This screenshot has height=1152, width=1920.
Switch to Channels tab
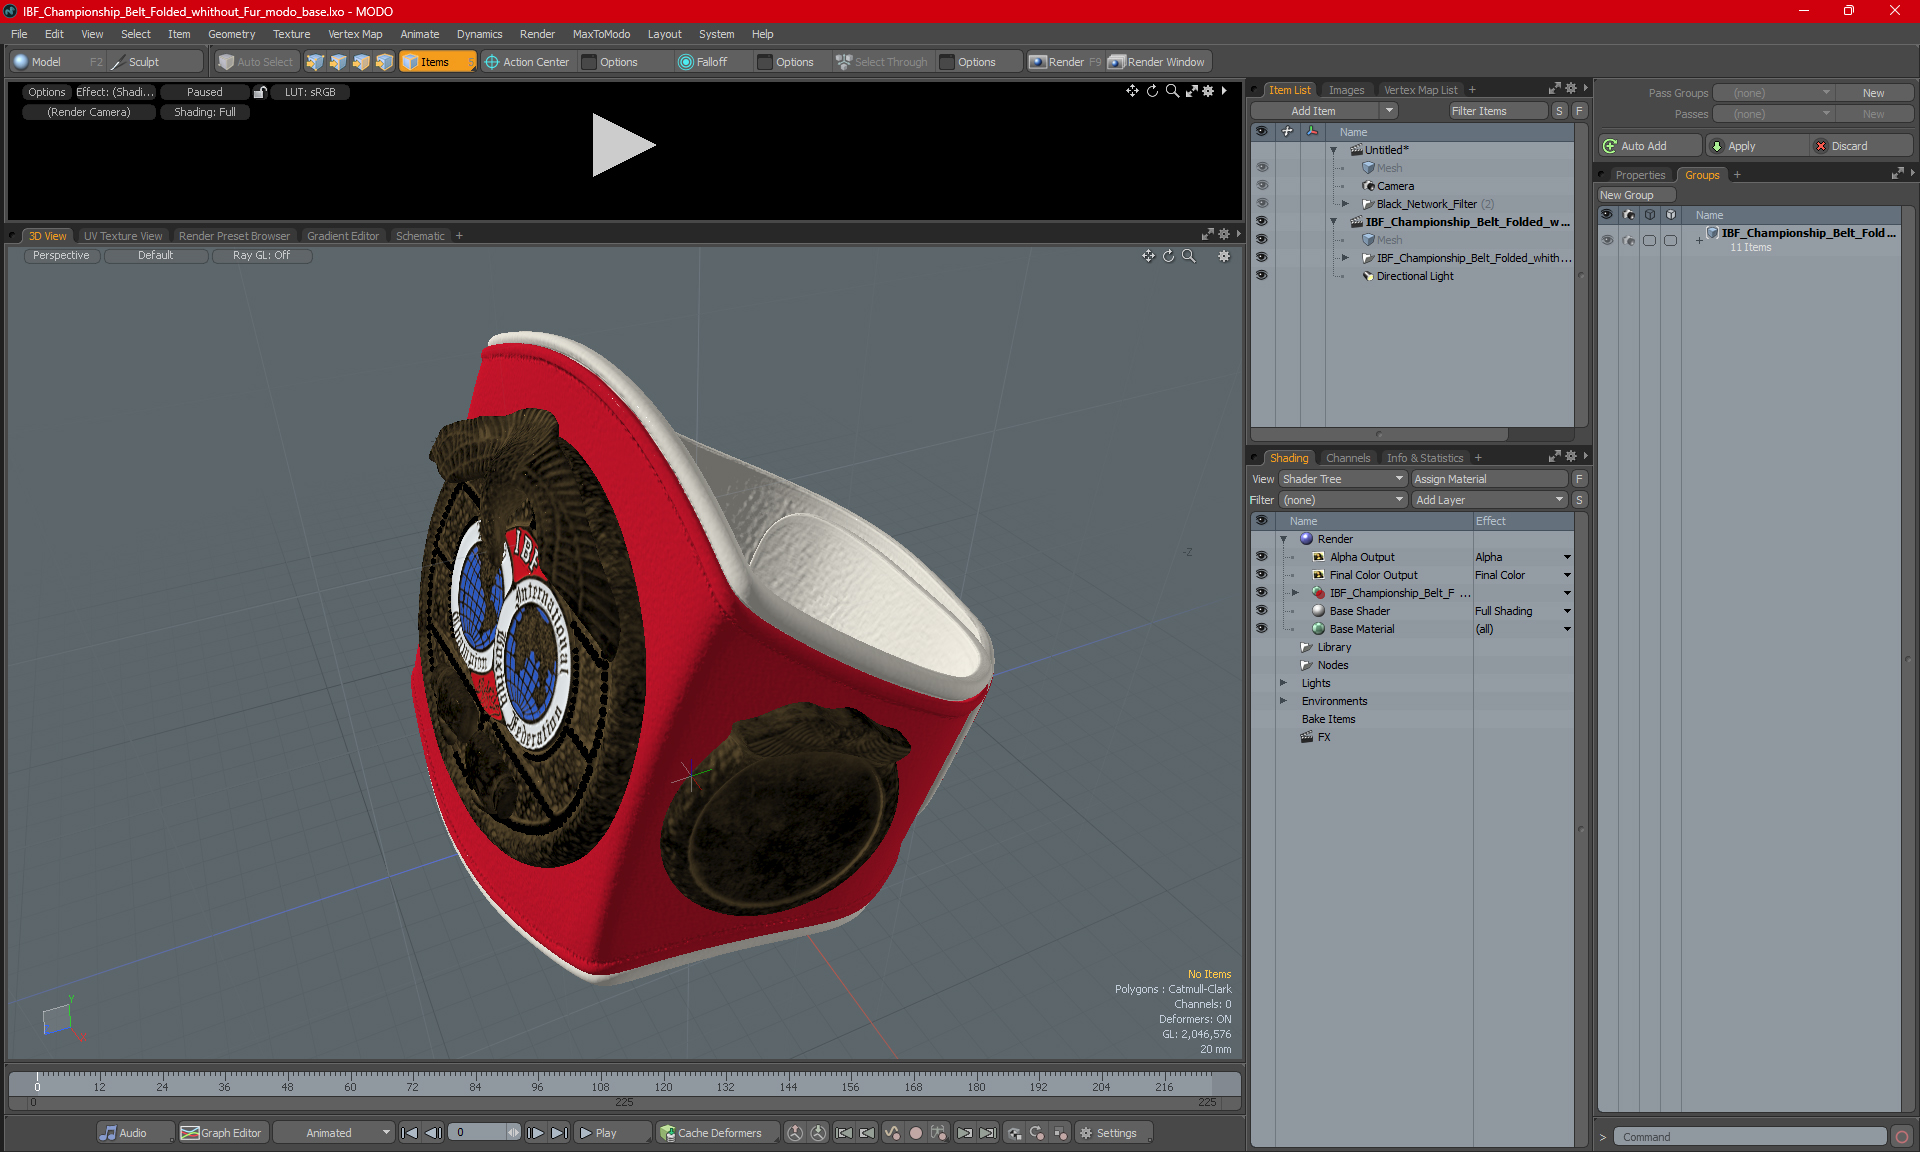(1347, 458)
